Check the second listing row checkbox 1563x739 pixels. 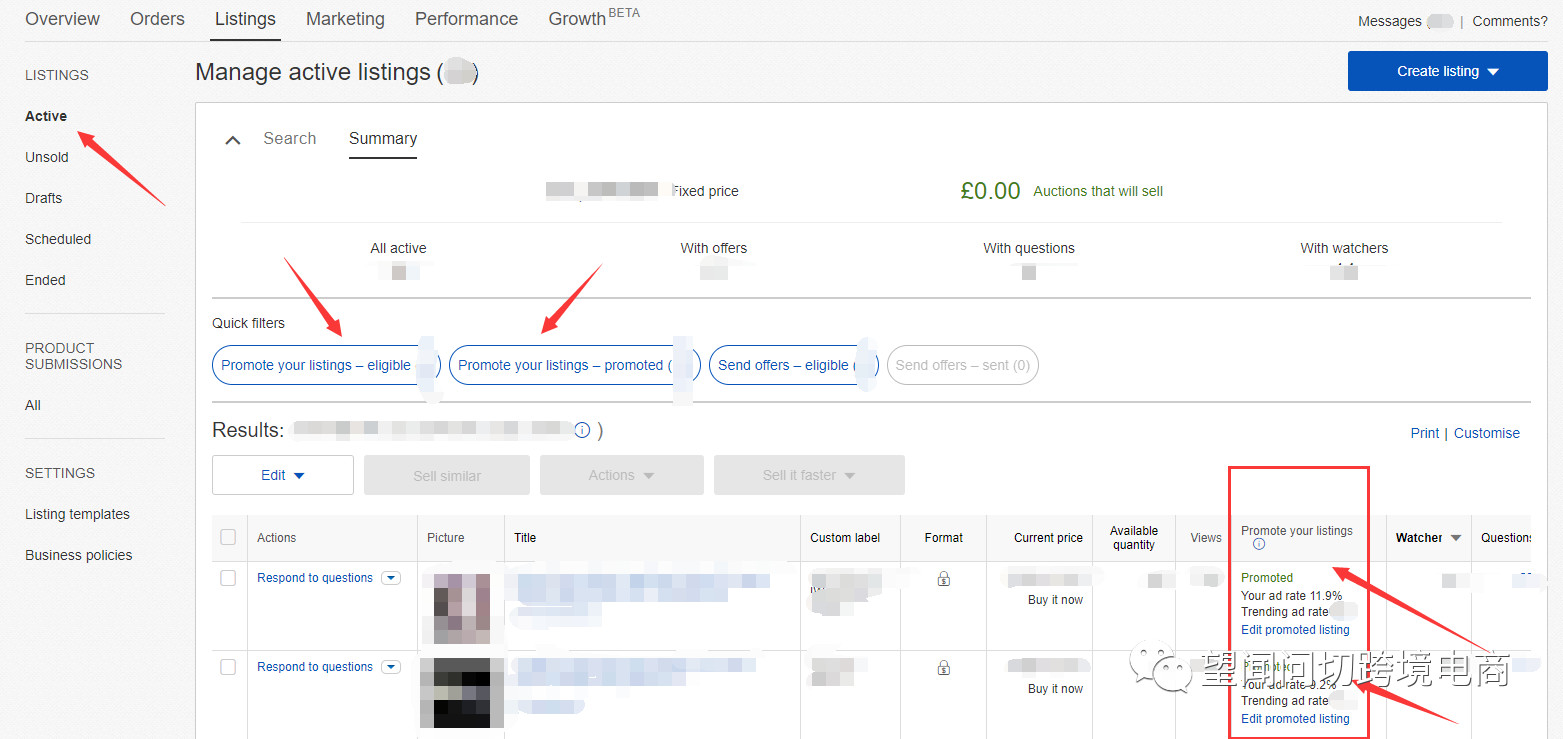pos(228,667)
